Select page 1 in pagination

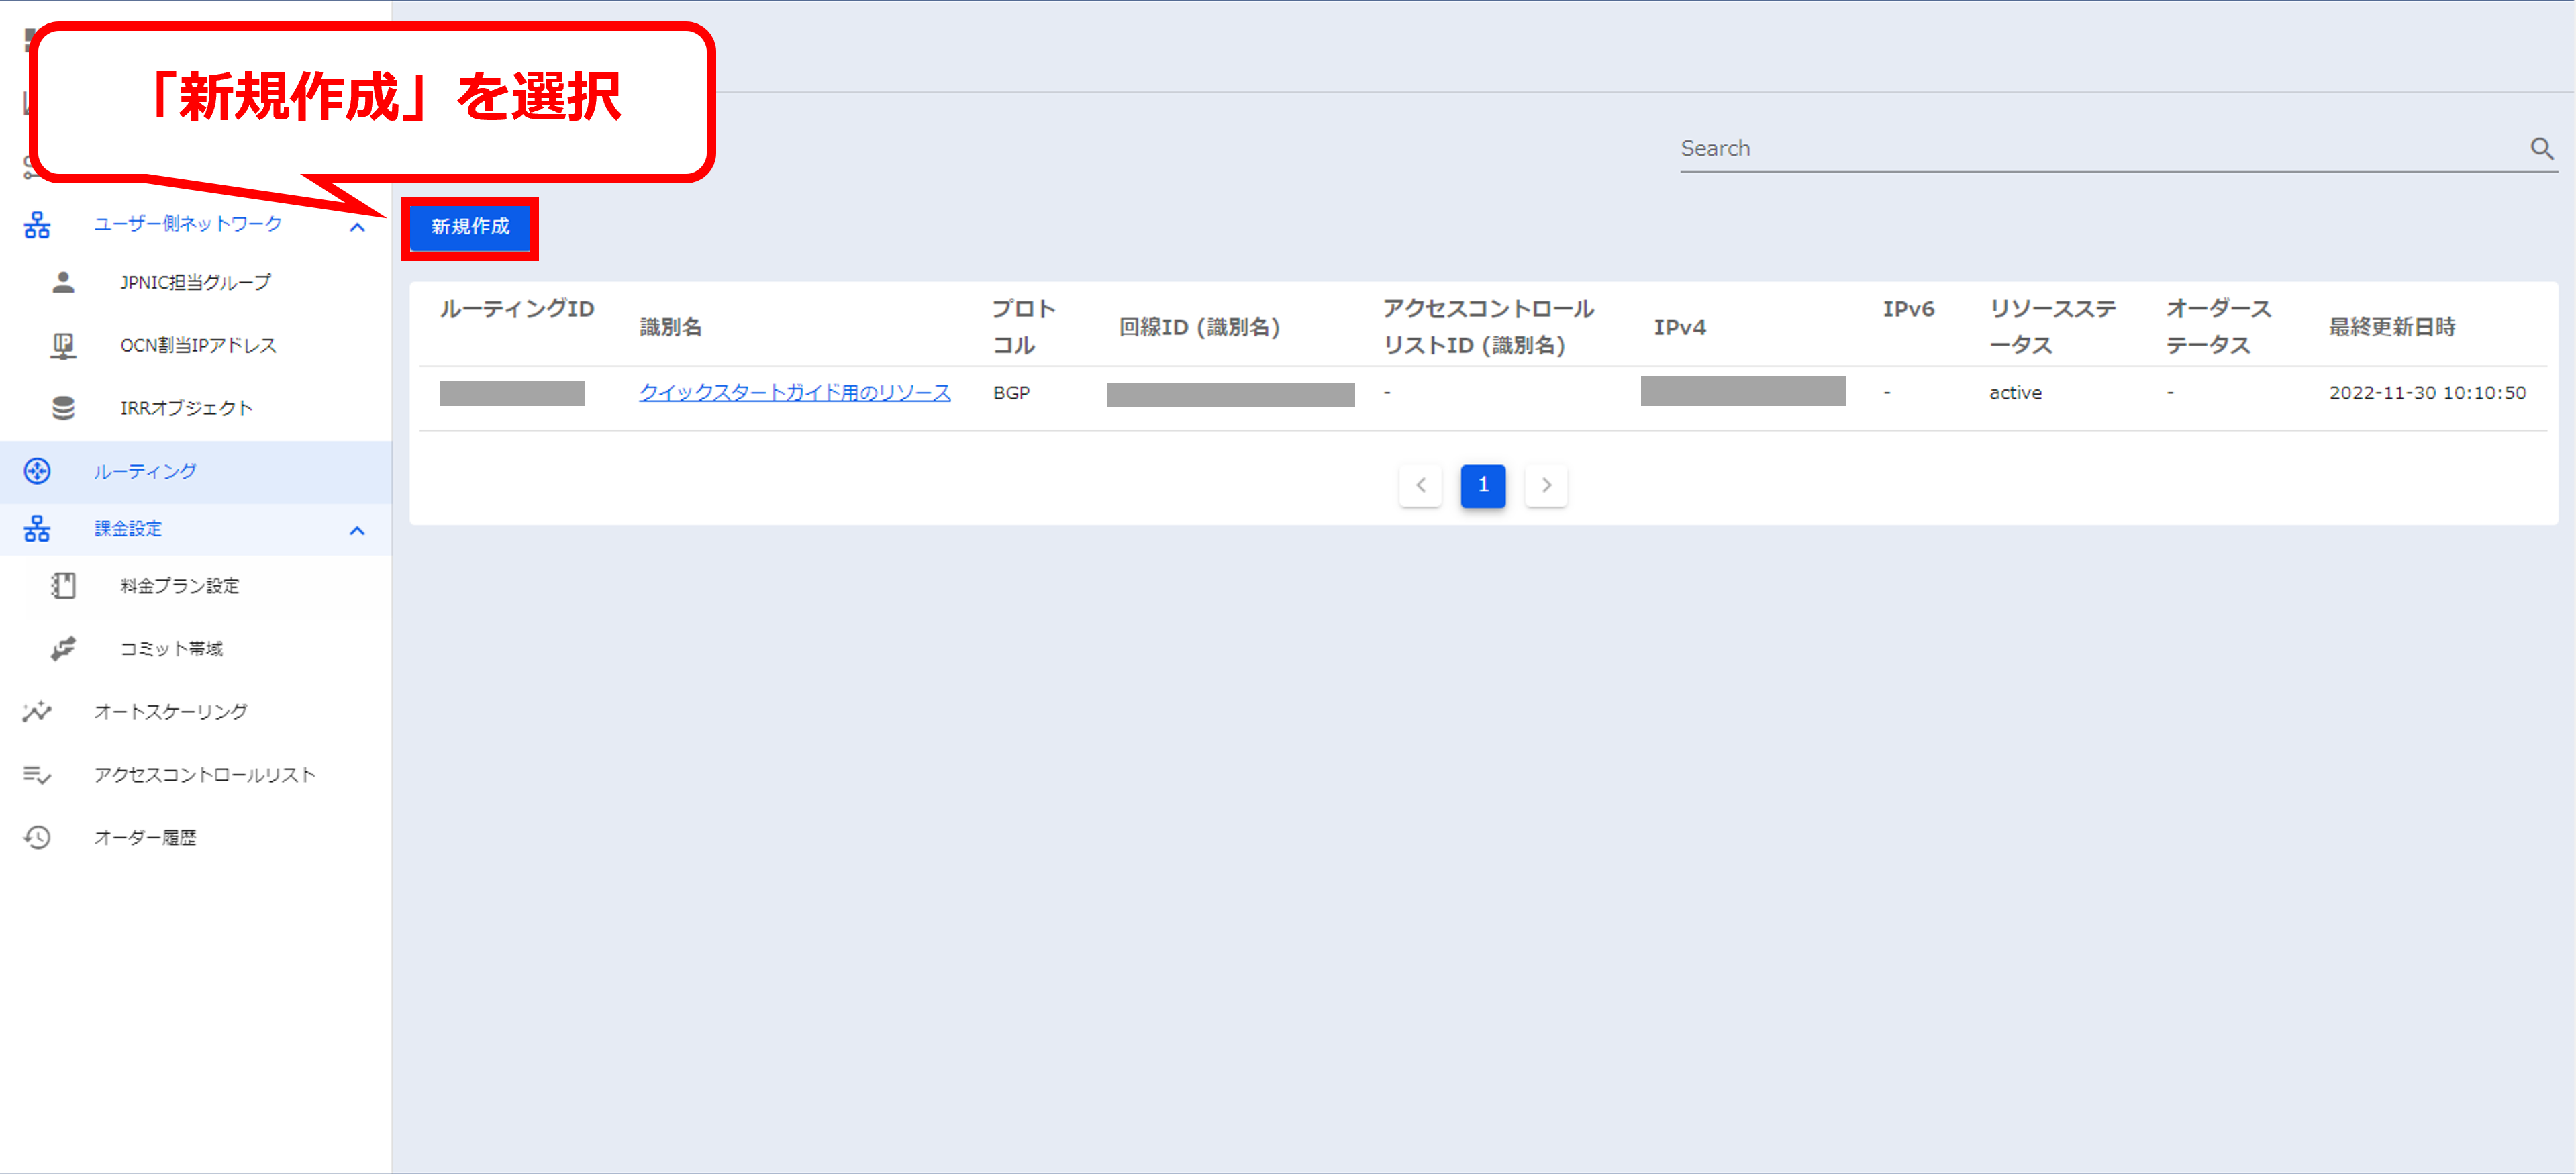(x=1482, y=486)
